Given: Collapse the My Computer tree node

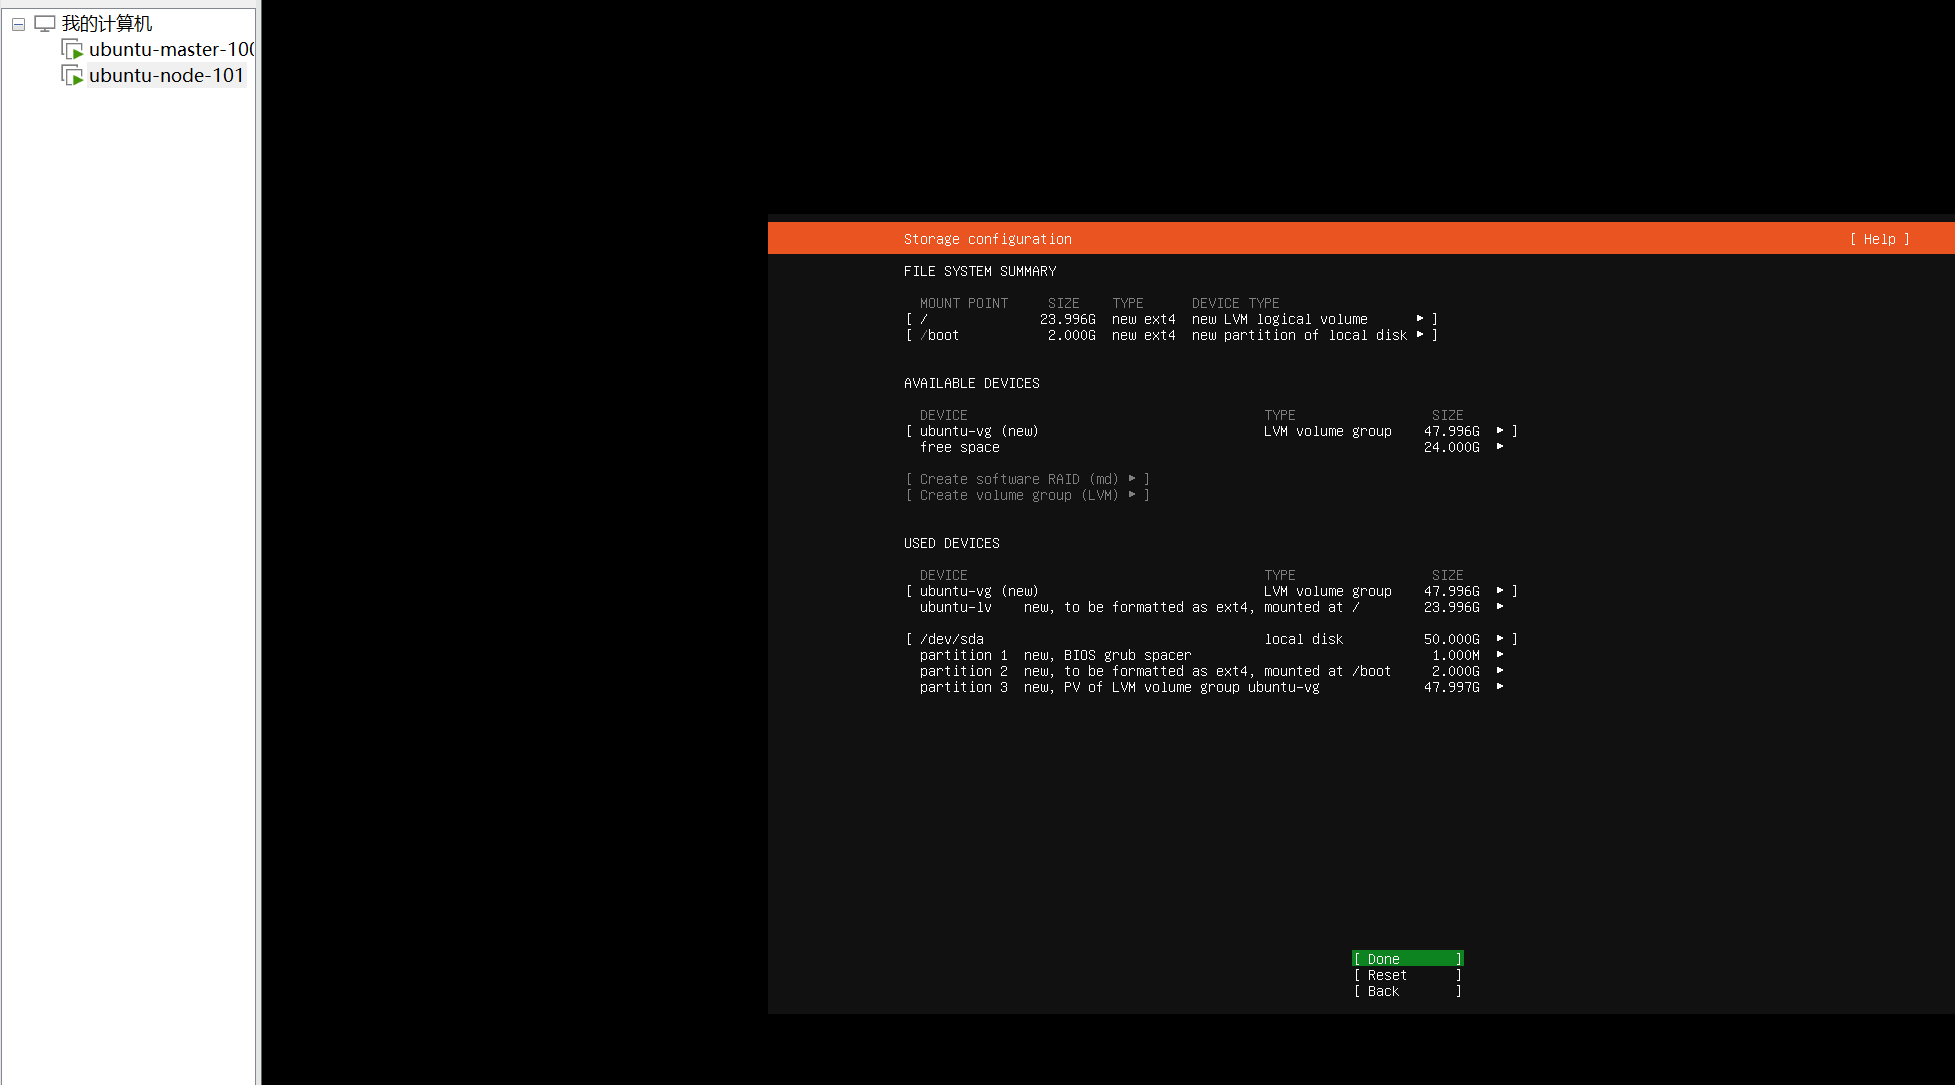Looking at the screenshot, I should (x=18, y=24).
